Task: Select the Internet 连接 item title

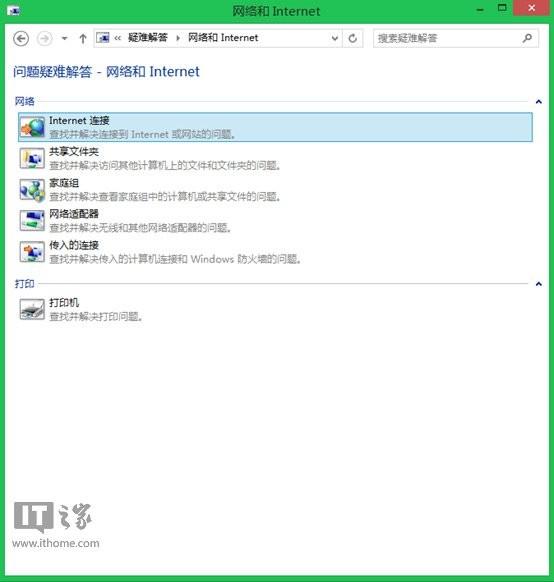Action: tap(79, 121)
